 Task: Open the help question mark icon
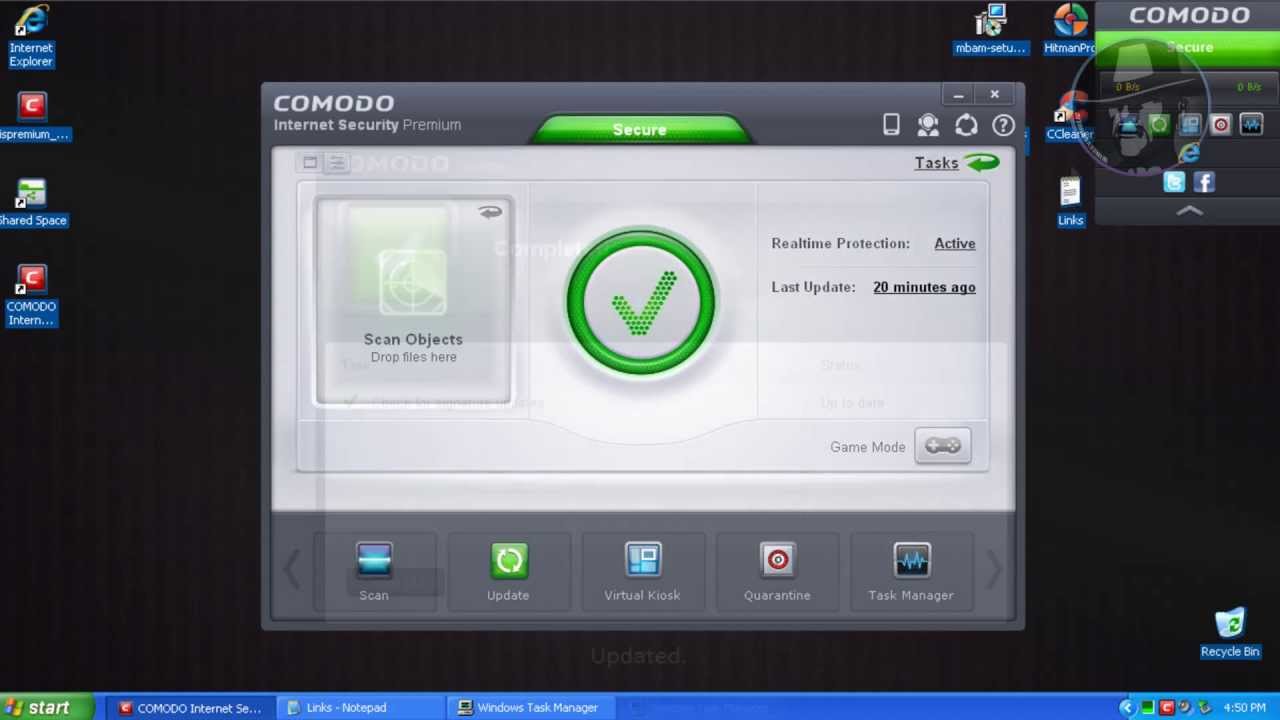(x=1003, y=125)
